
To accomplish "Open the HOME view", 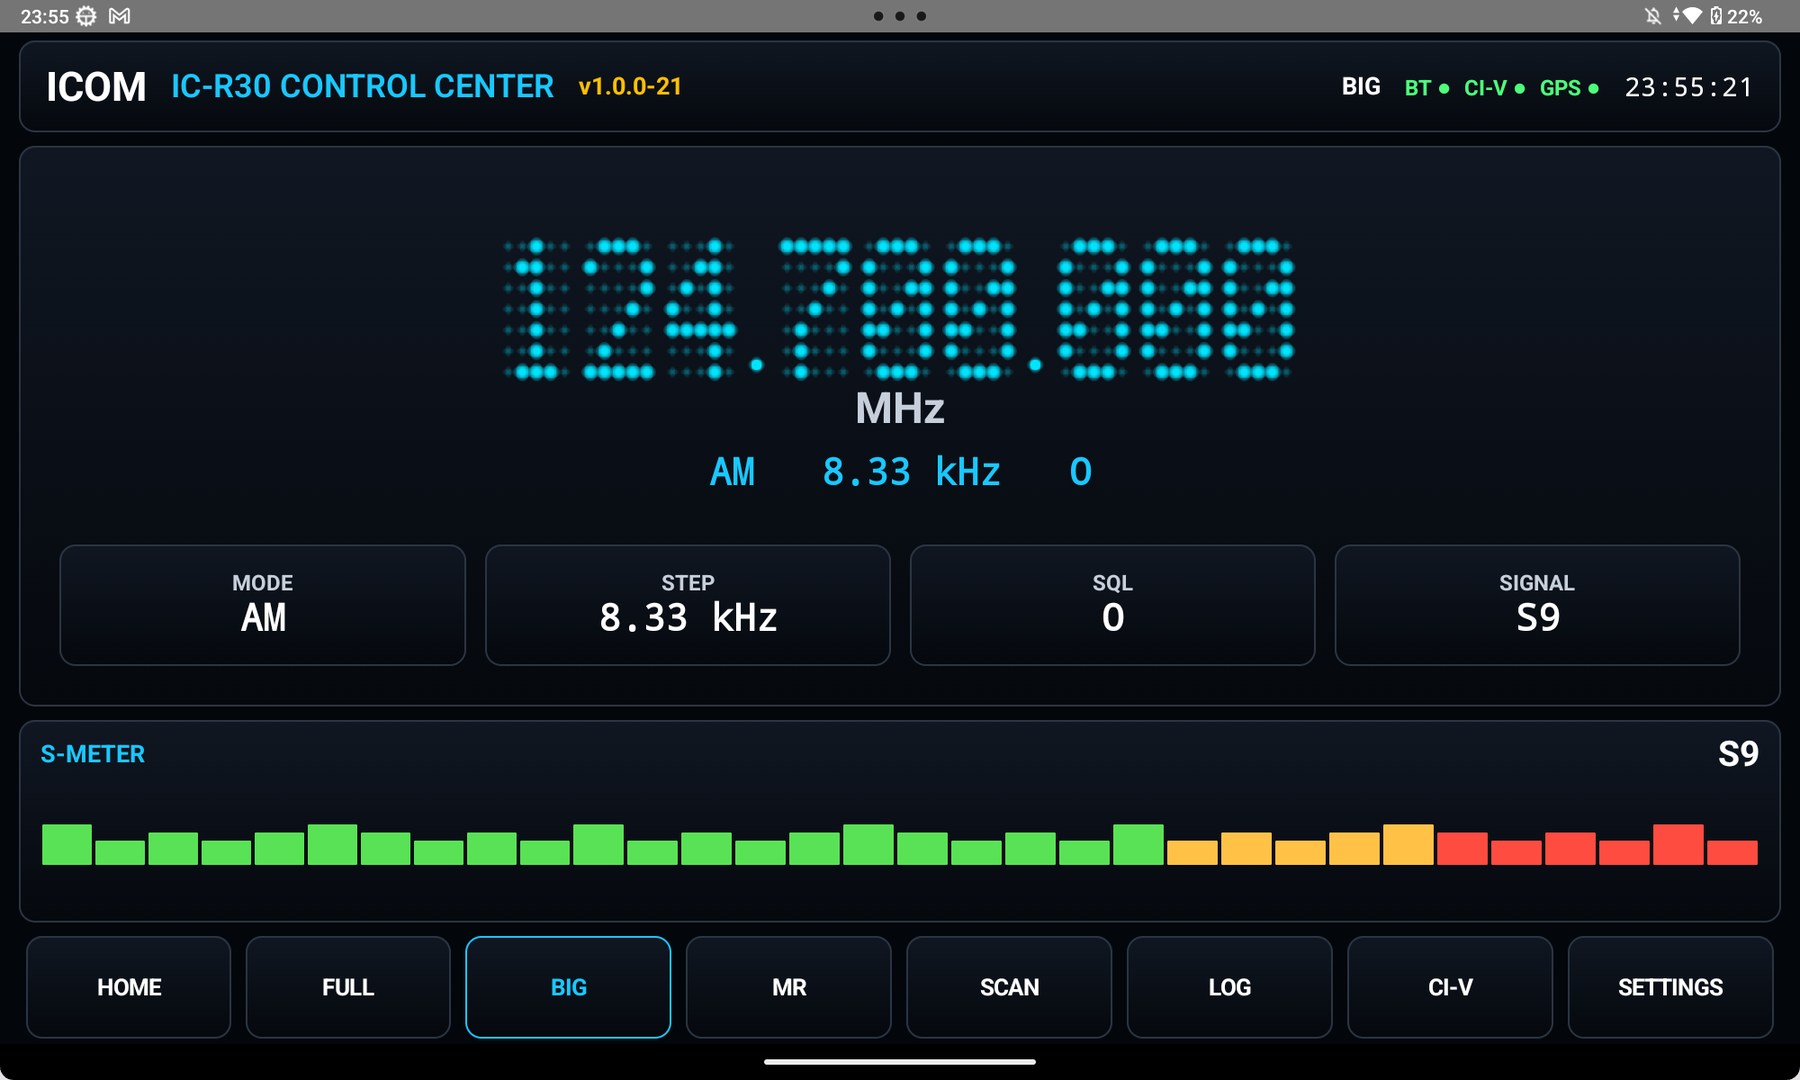I will pos(128,987).
